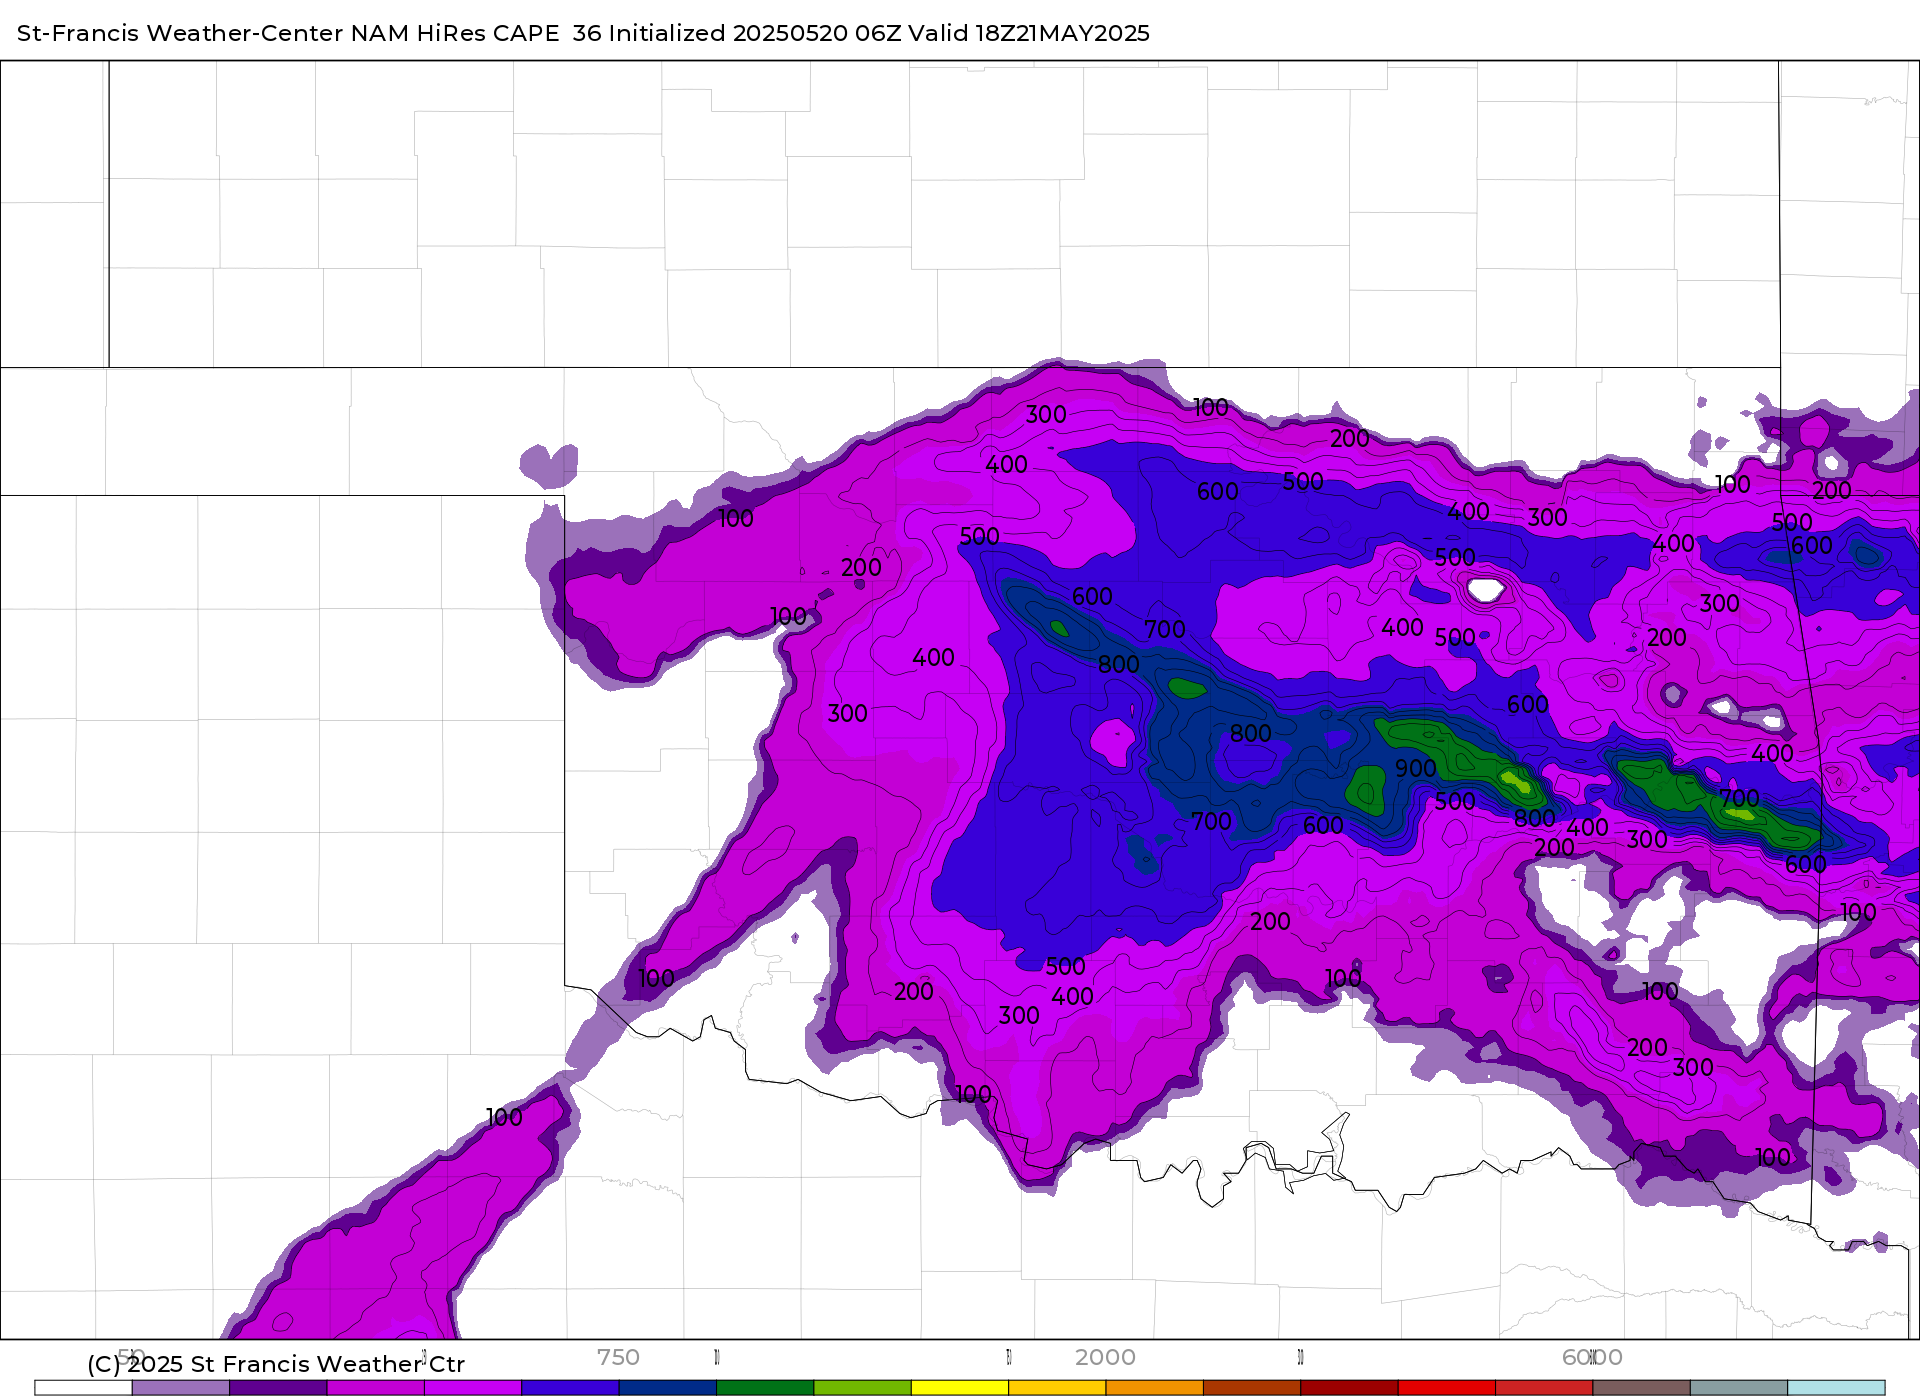This screenshot has width=1920, height=1400.
Task: Click the lime green legend swatch
Action: coord(862,1387)
